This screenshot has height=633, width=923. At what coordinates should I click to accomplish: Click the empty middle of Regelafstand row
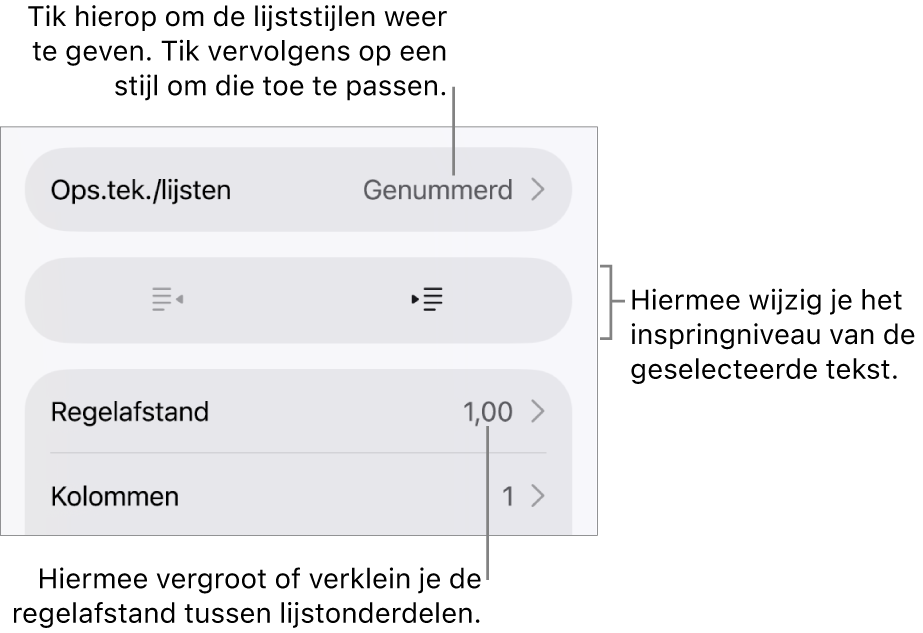(336, 411)
